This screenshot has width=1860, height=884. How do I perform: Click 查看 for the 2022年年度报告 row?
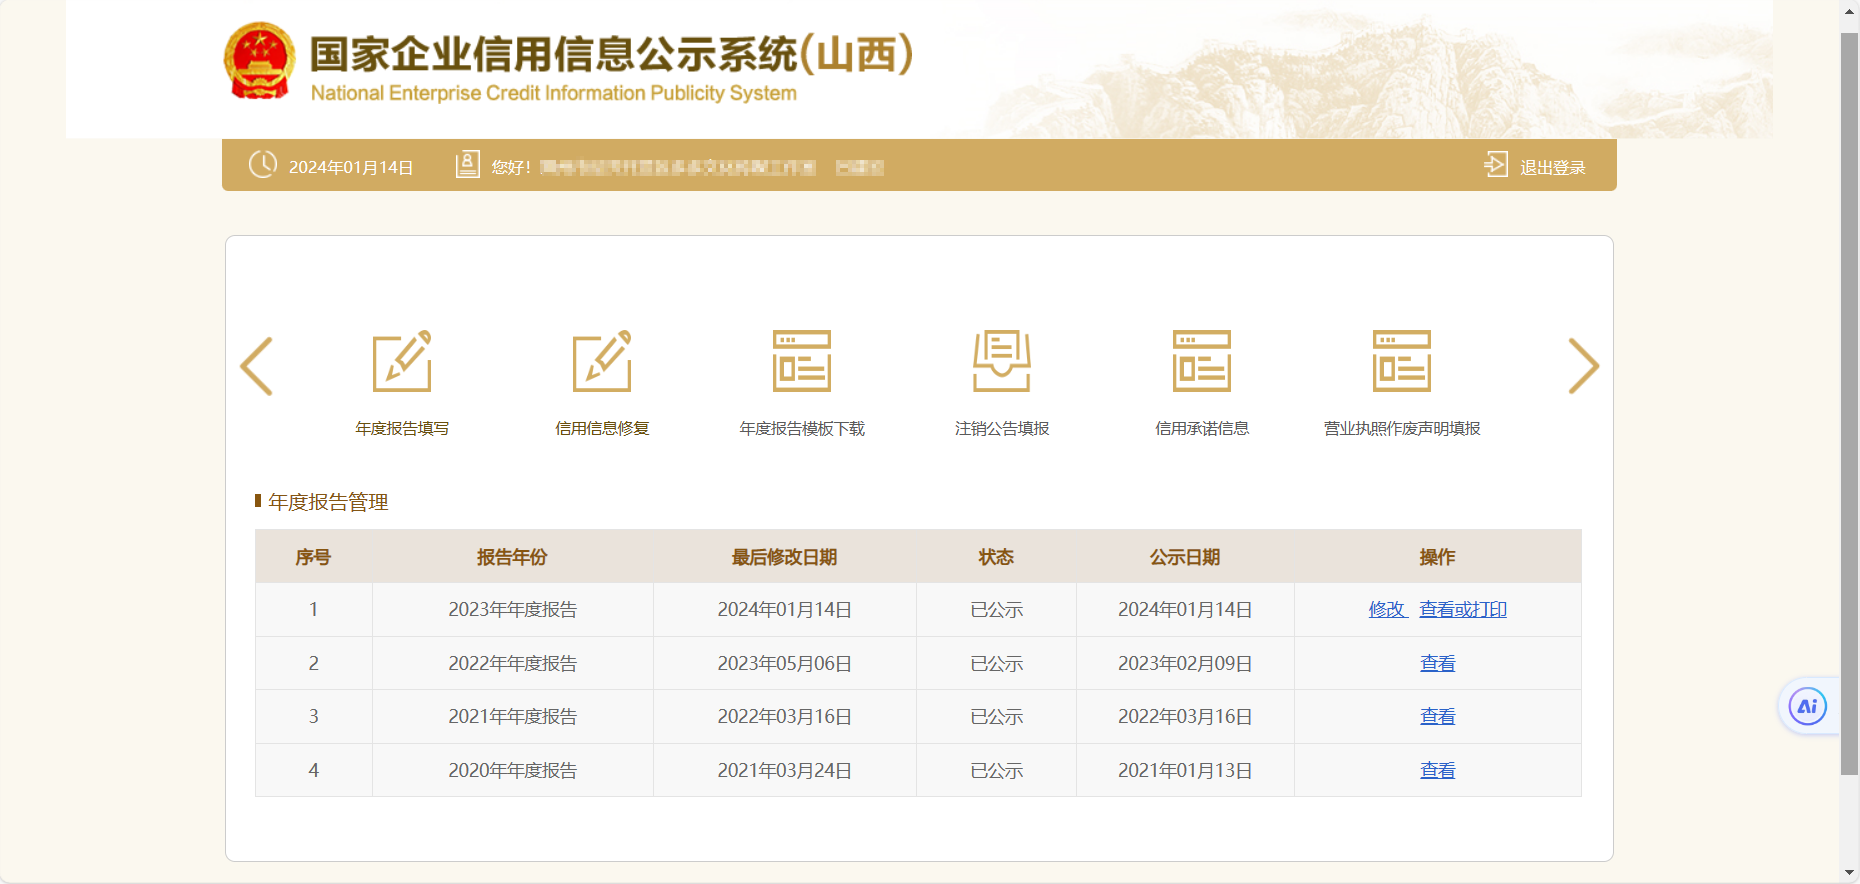(1438, 663)
